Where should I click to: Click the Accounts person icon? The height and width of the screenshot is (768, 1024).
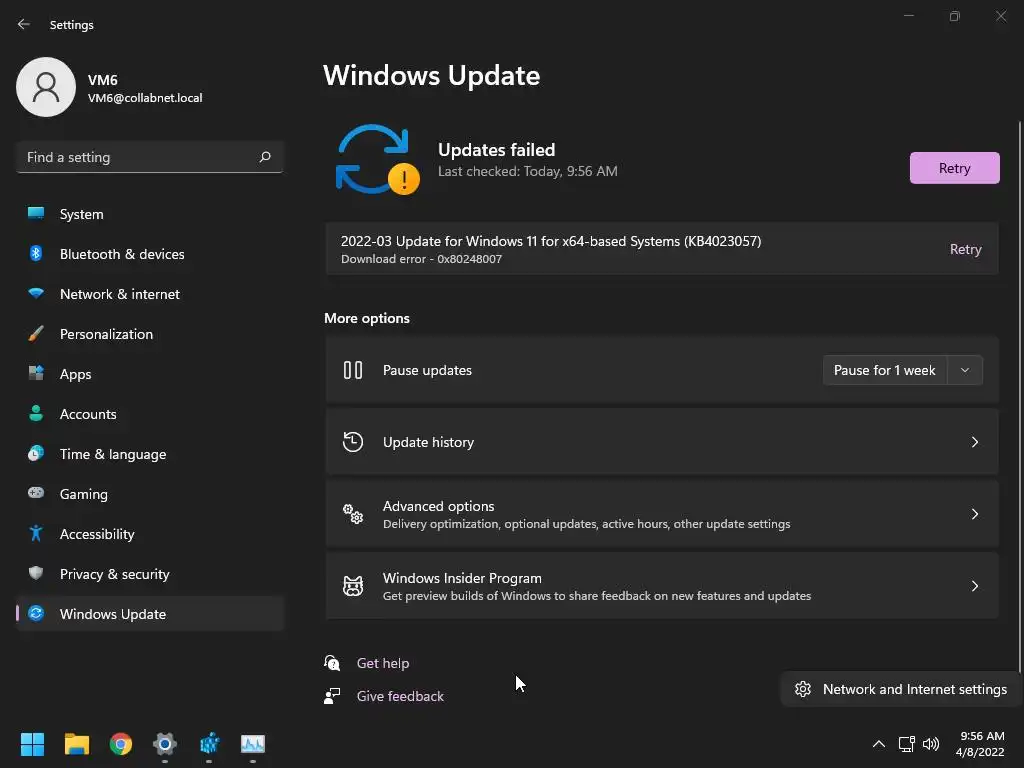point(36,413)
